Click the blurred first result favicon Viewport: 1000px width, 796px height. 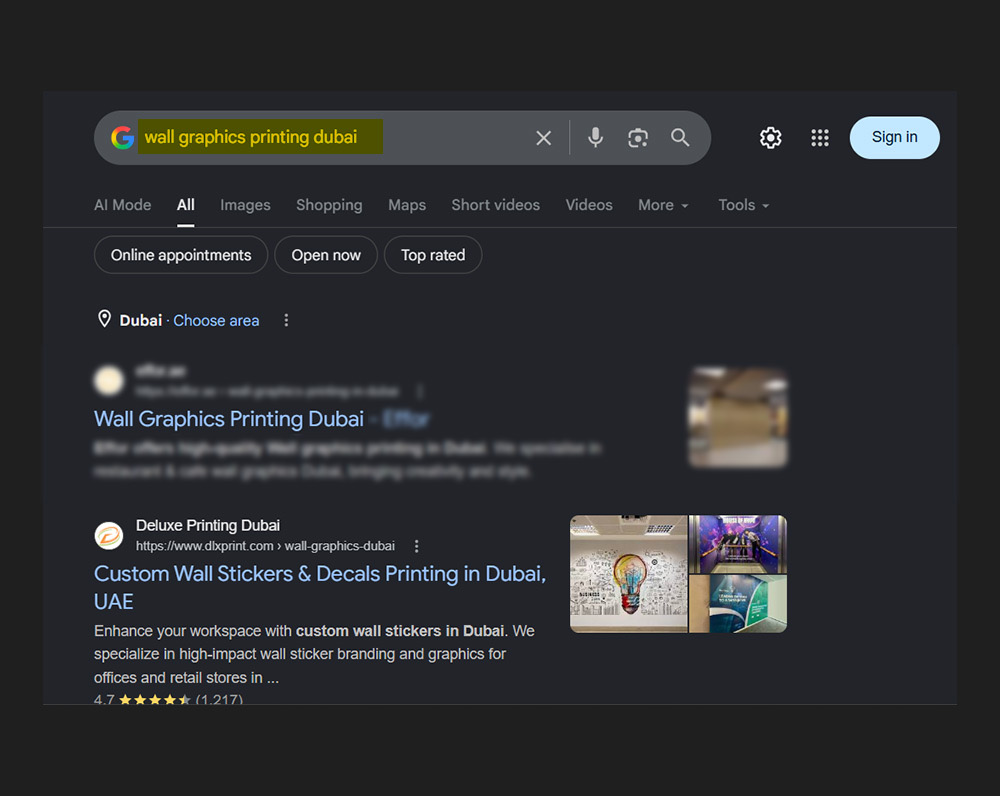pos(109,380)
